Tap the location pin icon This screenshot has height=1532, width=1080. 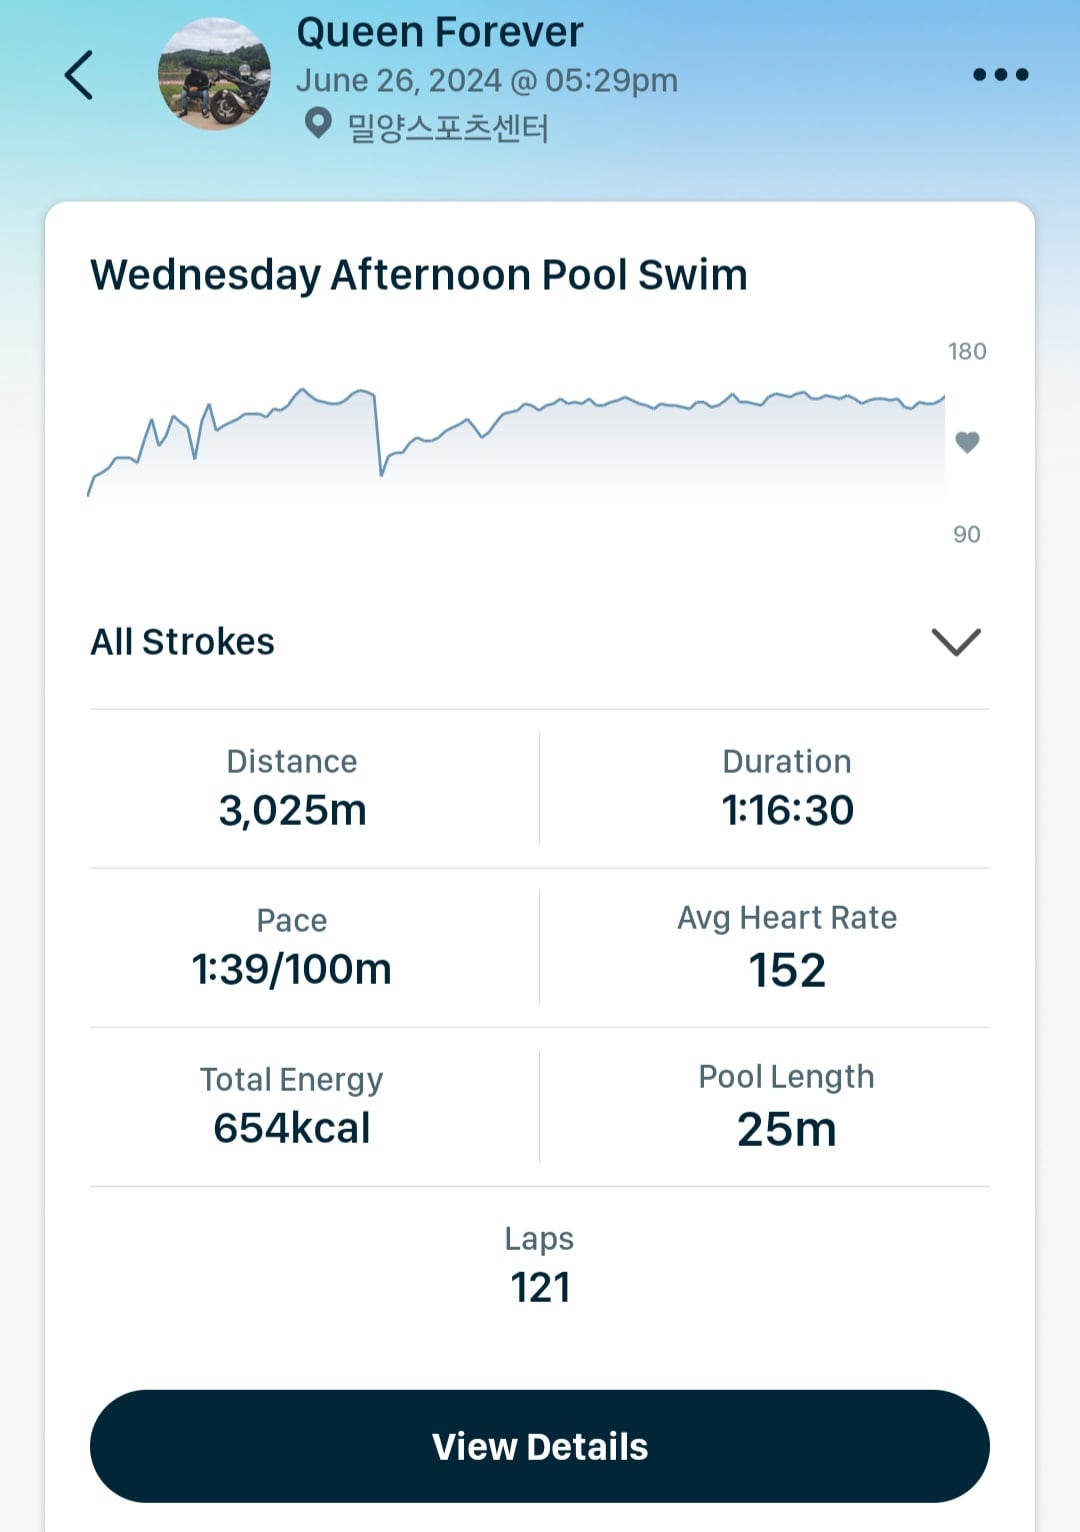click(318, 125)
